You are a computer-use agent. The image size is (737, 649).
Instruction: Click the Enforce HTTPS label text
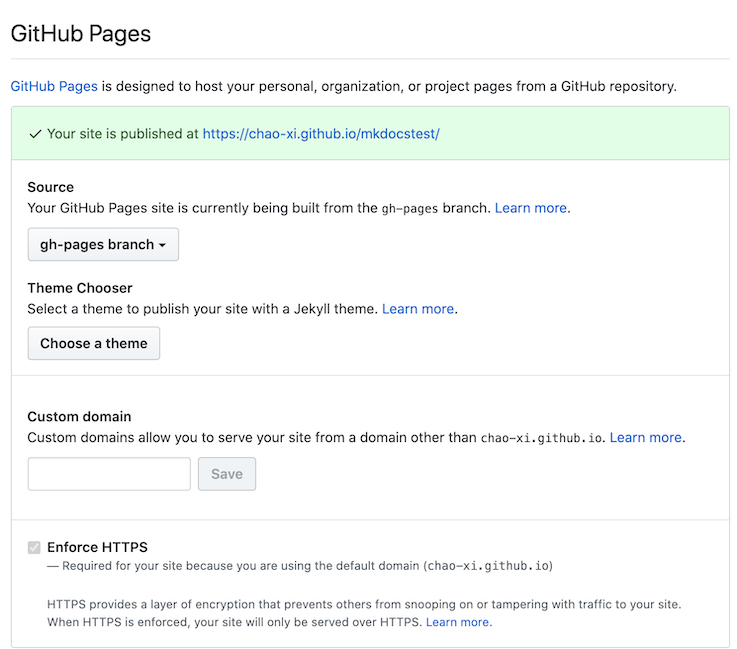click(x=97, y=547)
